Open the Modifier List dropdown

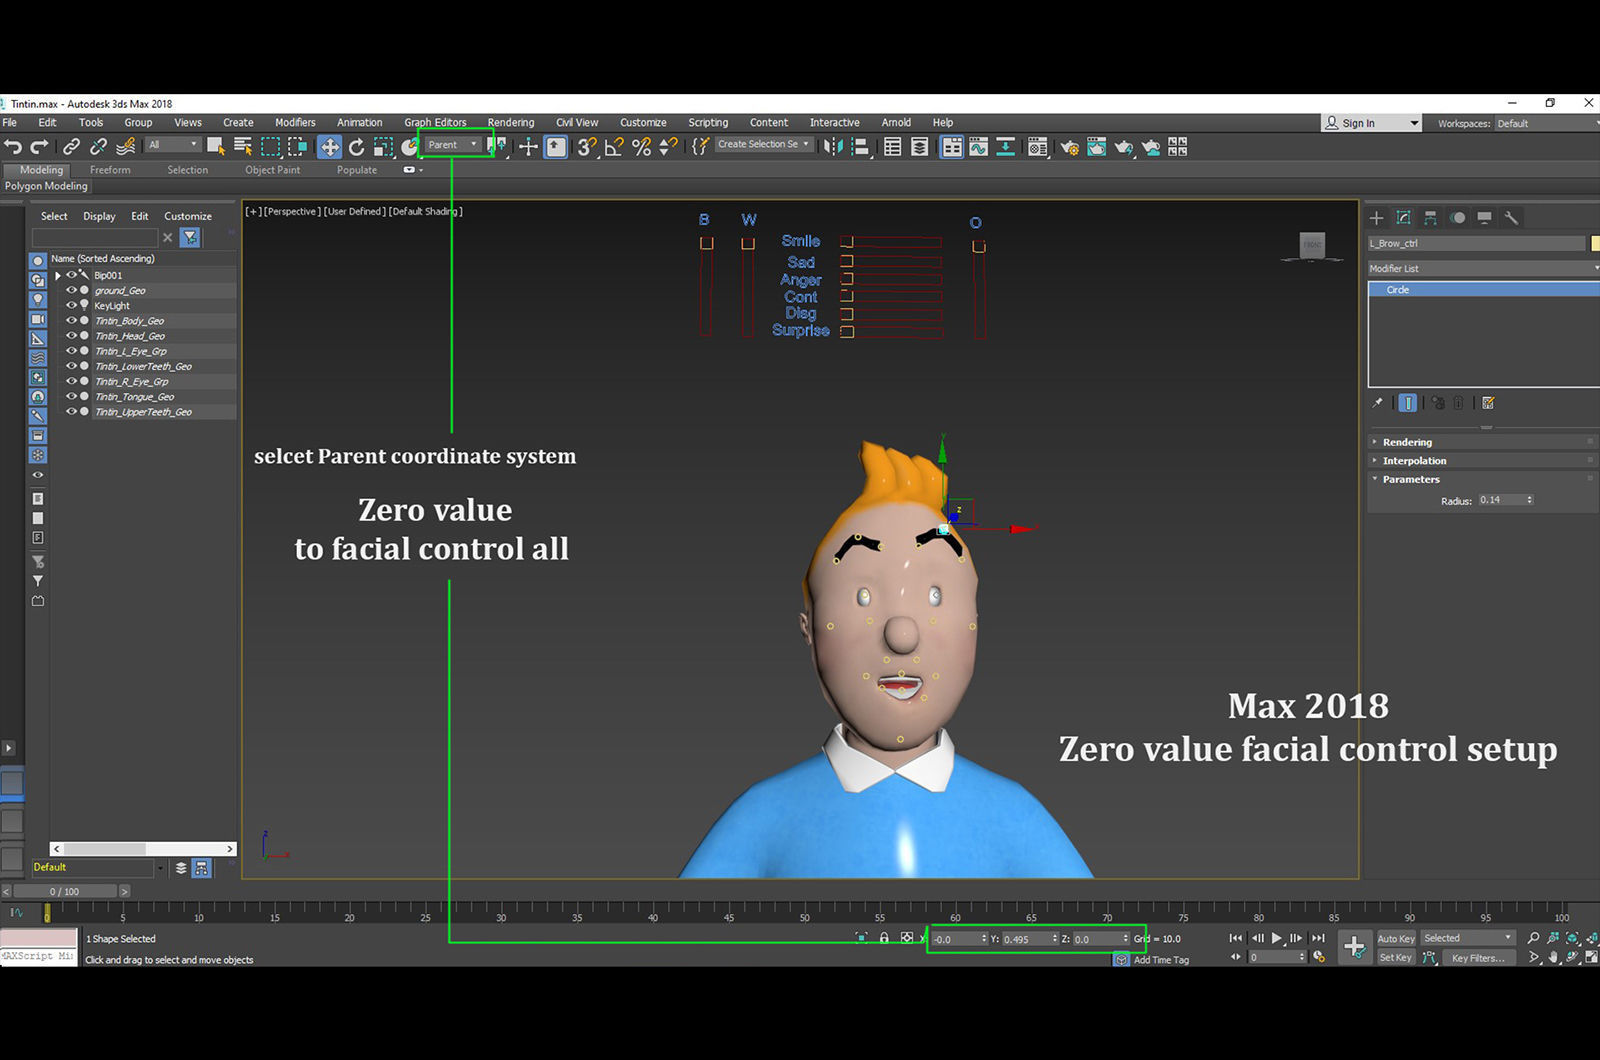1484,268
